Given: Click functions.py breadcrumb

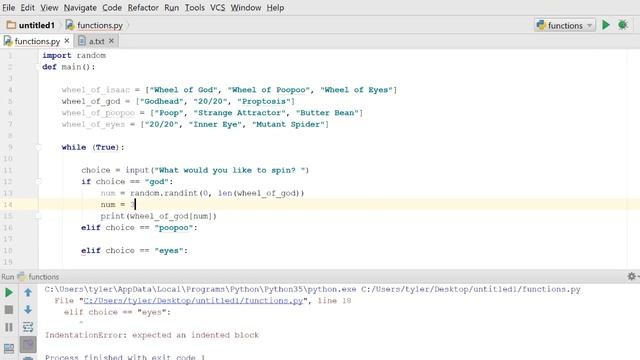Looking at the screenshot, I should pos(100,25).
